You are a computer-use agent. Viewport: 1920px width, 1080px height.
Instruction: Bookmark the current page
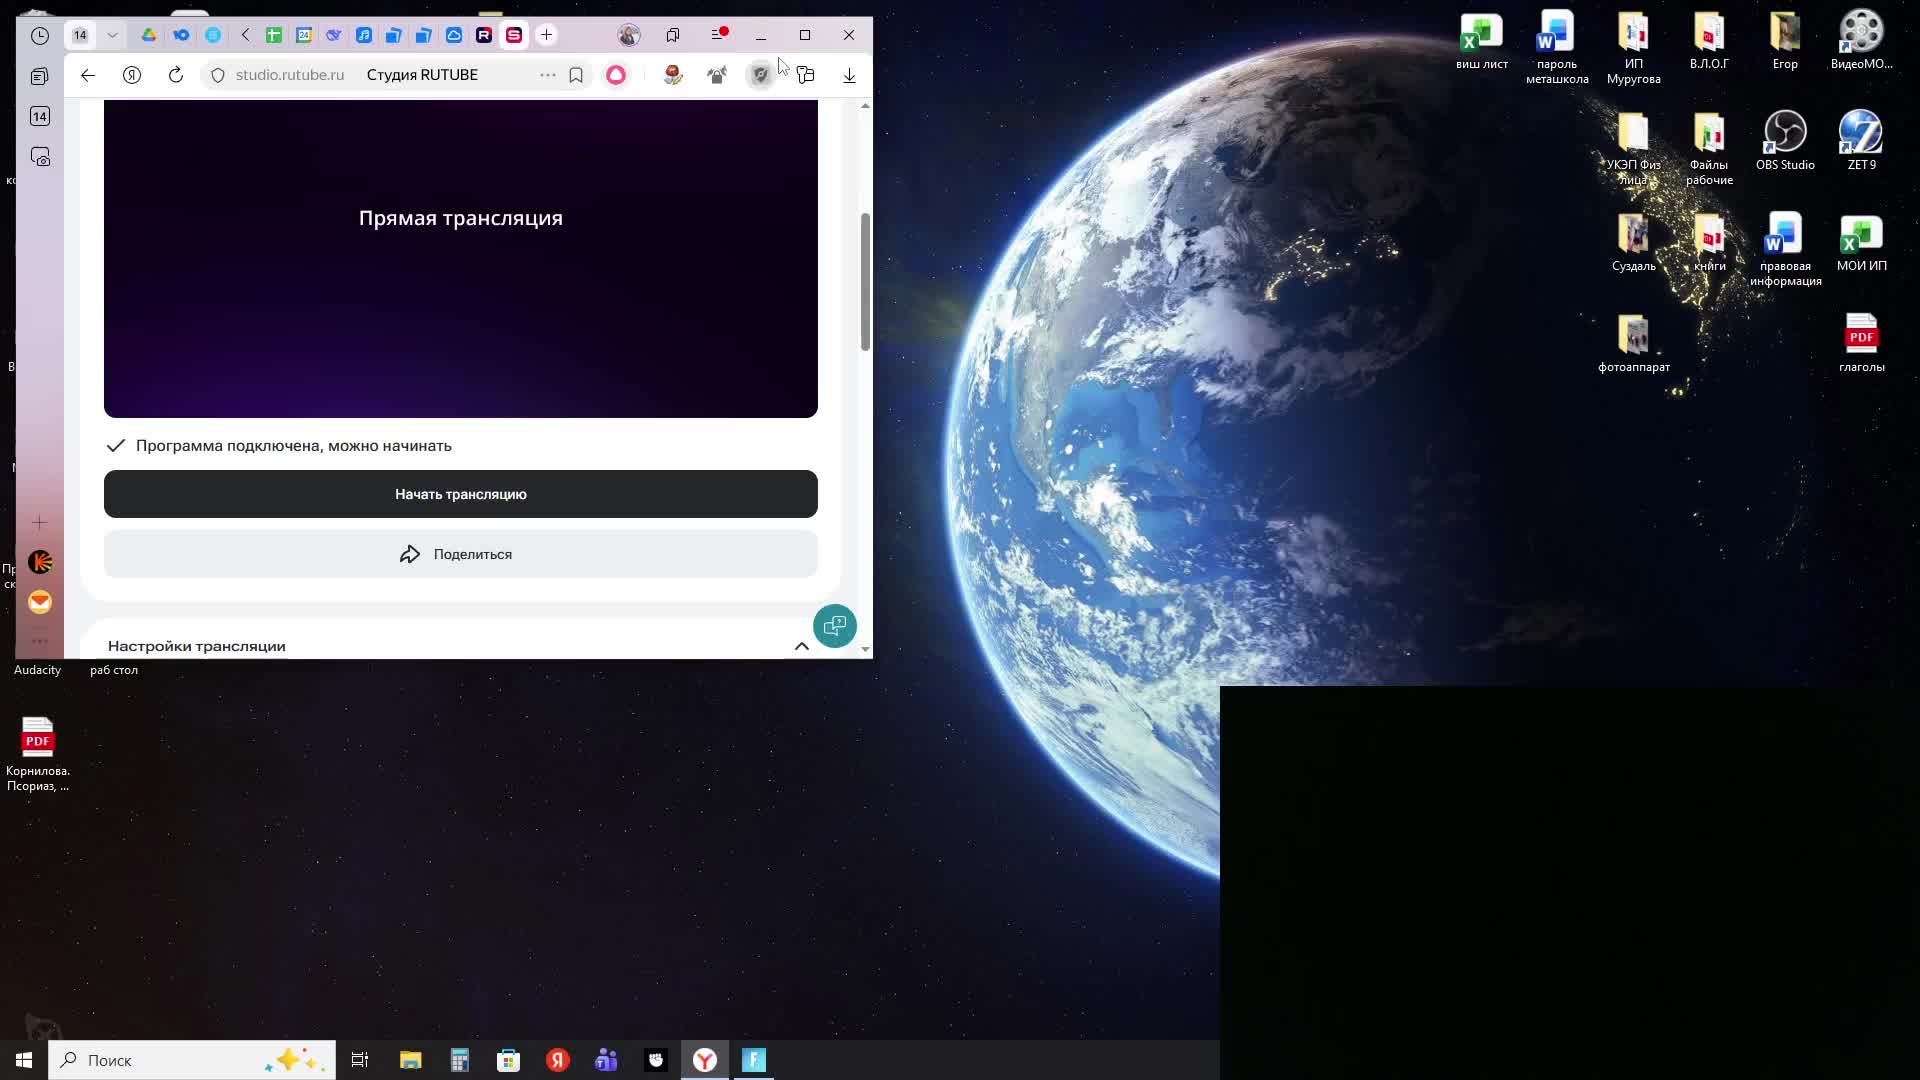[576, 75]
